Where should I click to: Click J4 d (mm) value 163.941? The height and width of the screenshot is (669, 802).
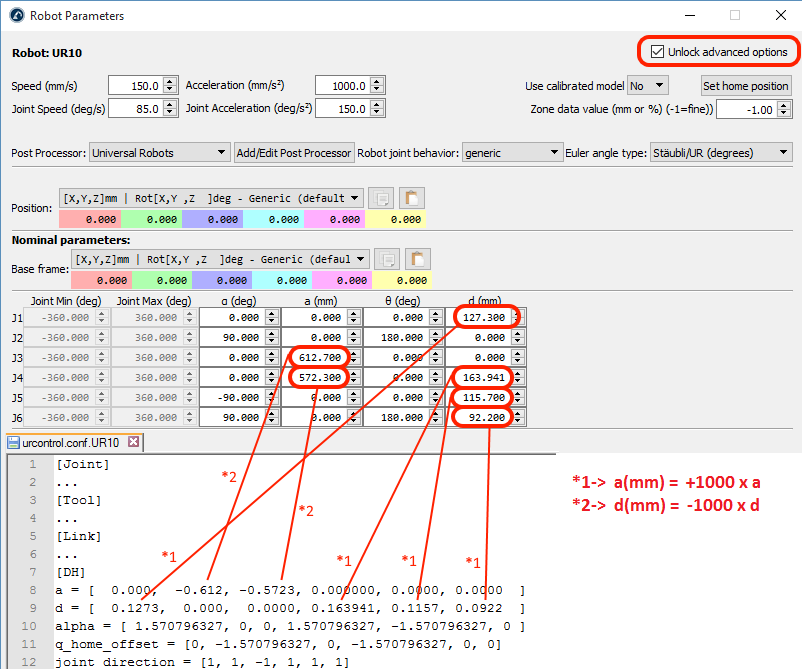[x=483, y=377]
